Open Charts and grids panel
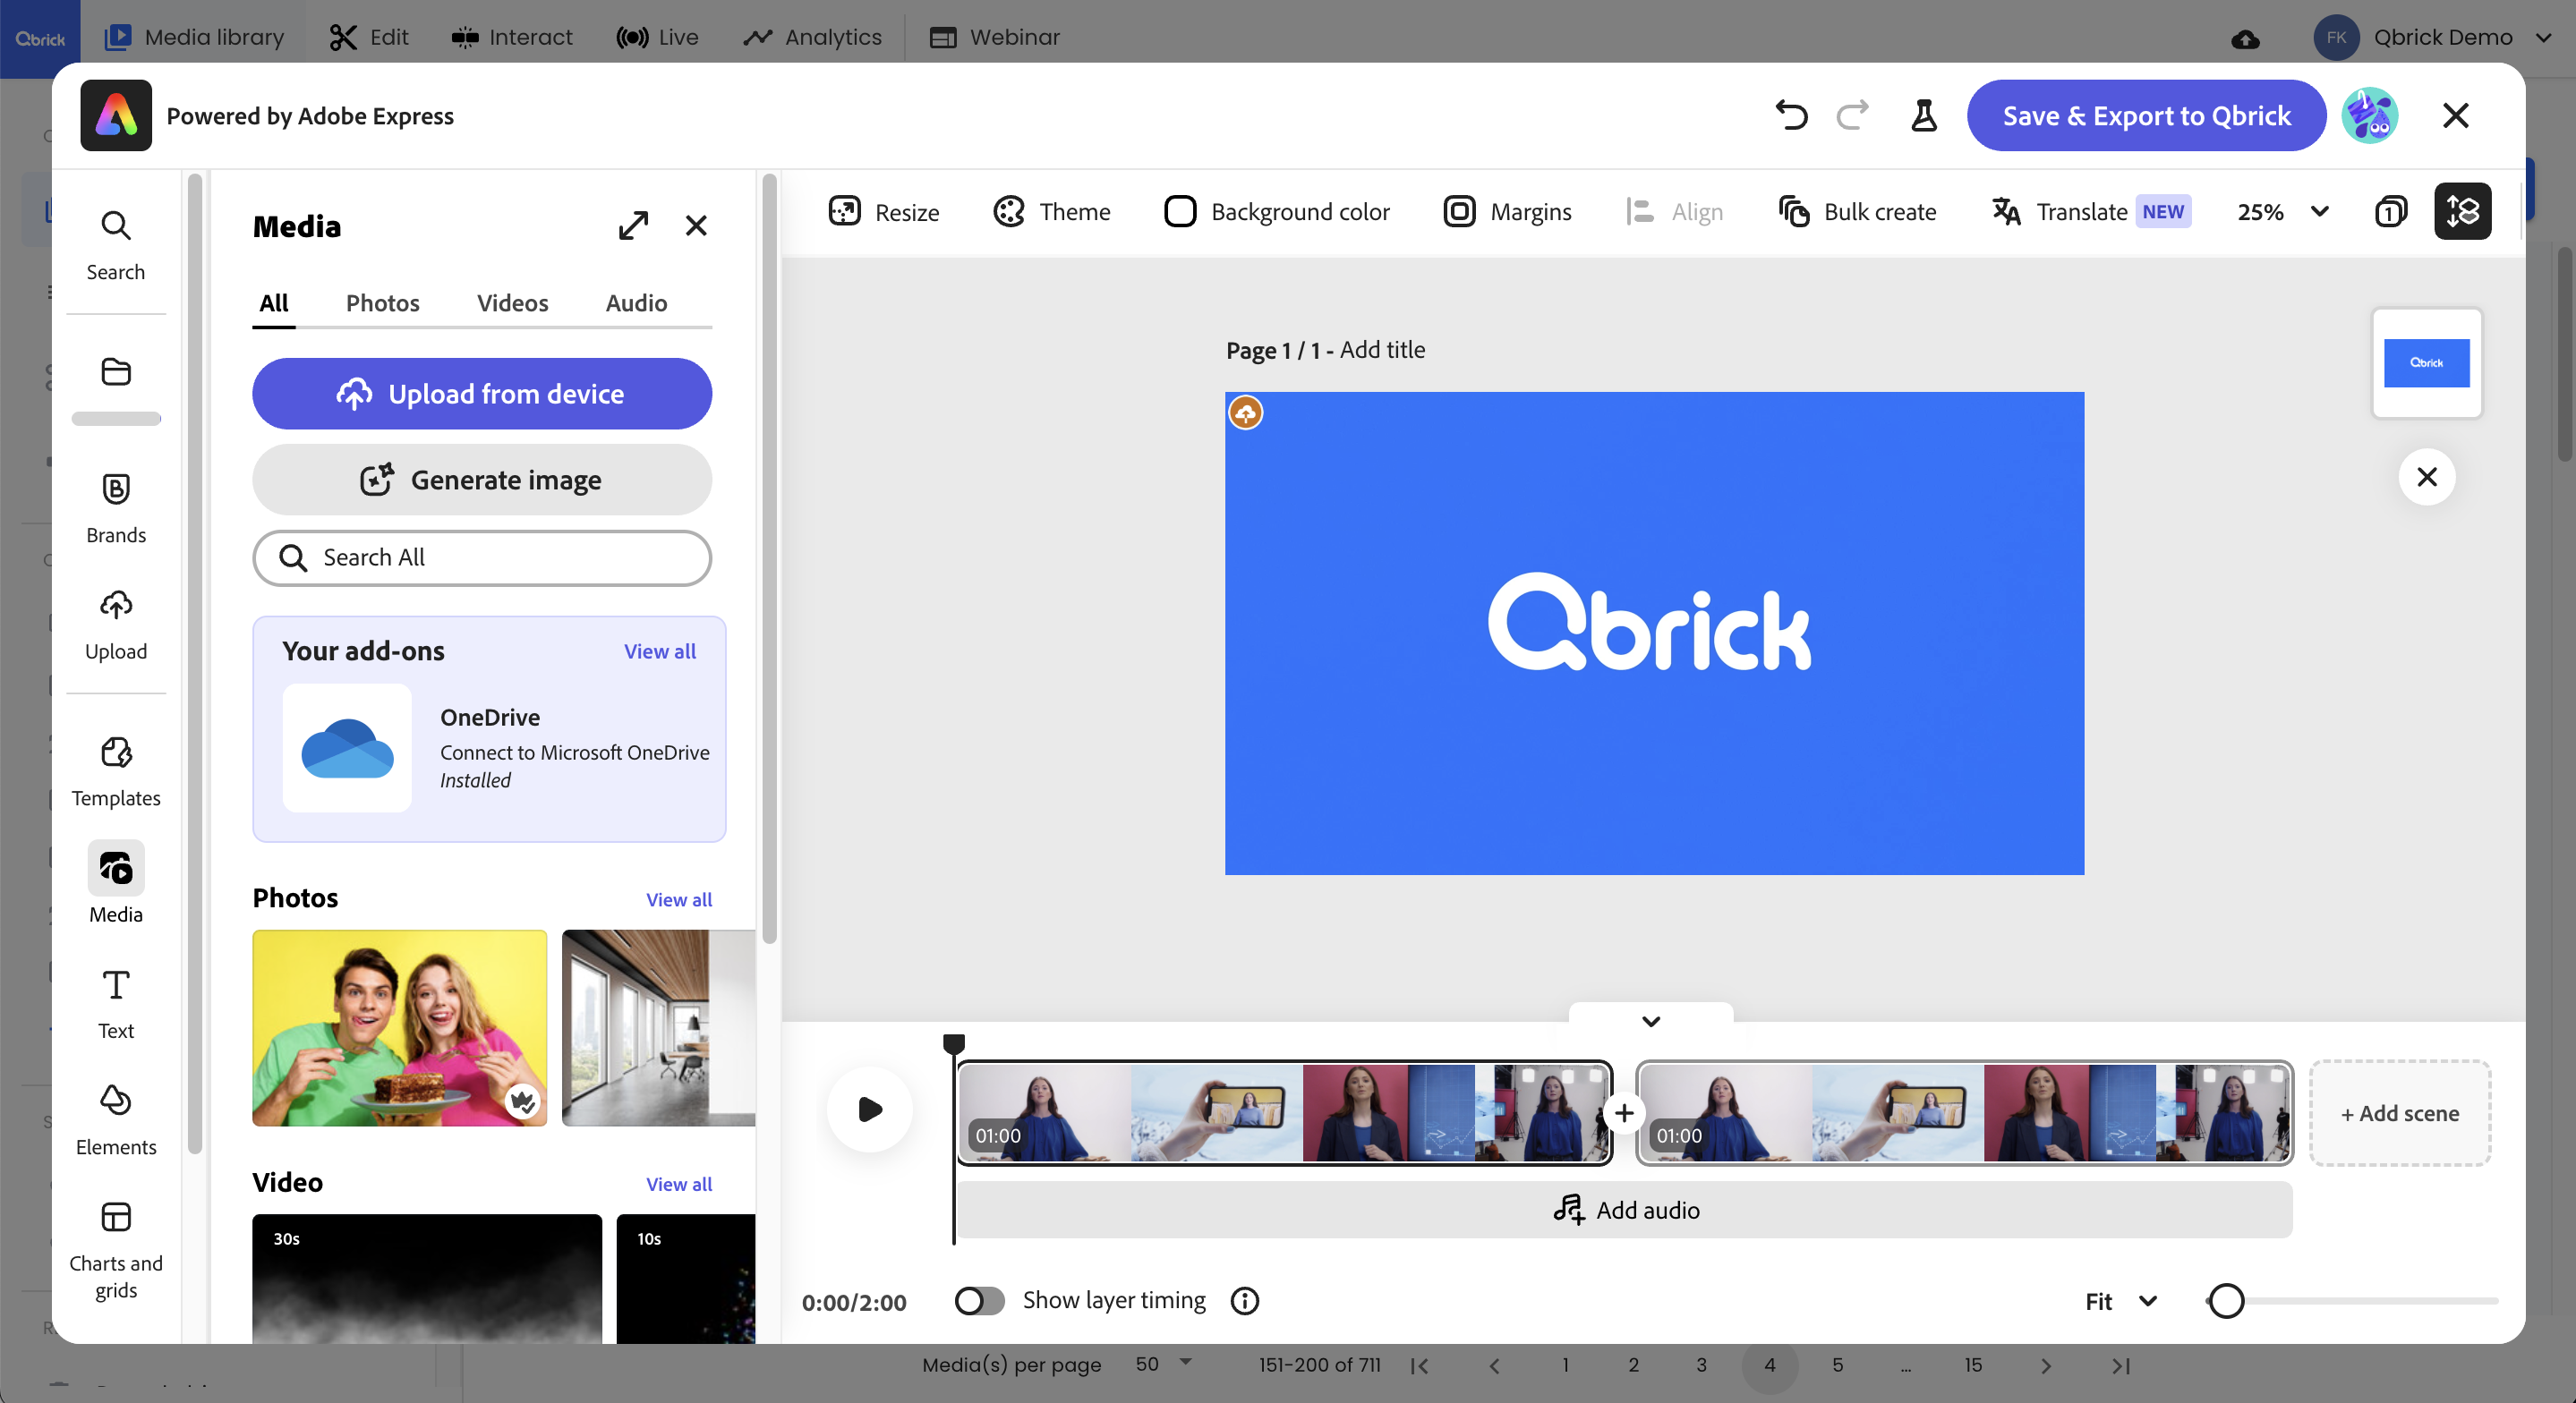 (x=116, y=1250)
